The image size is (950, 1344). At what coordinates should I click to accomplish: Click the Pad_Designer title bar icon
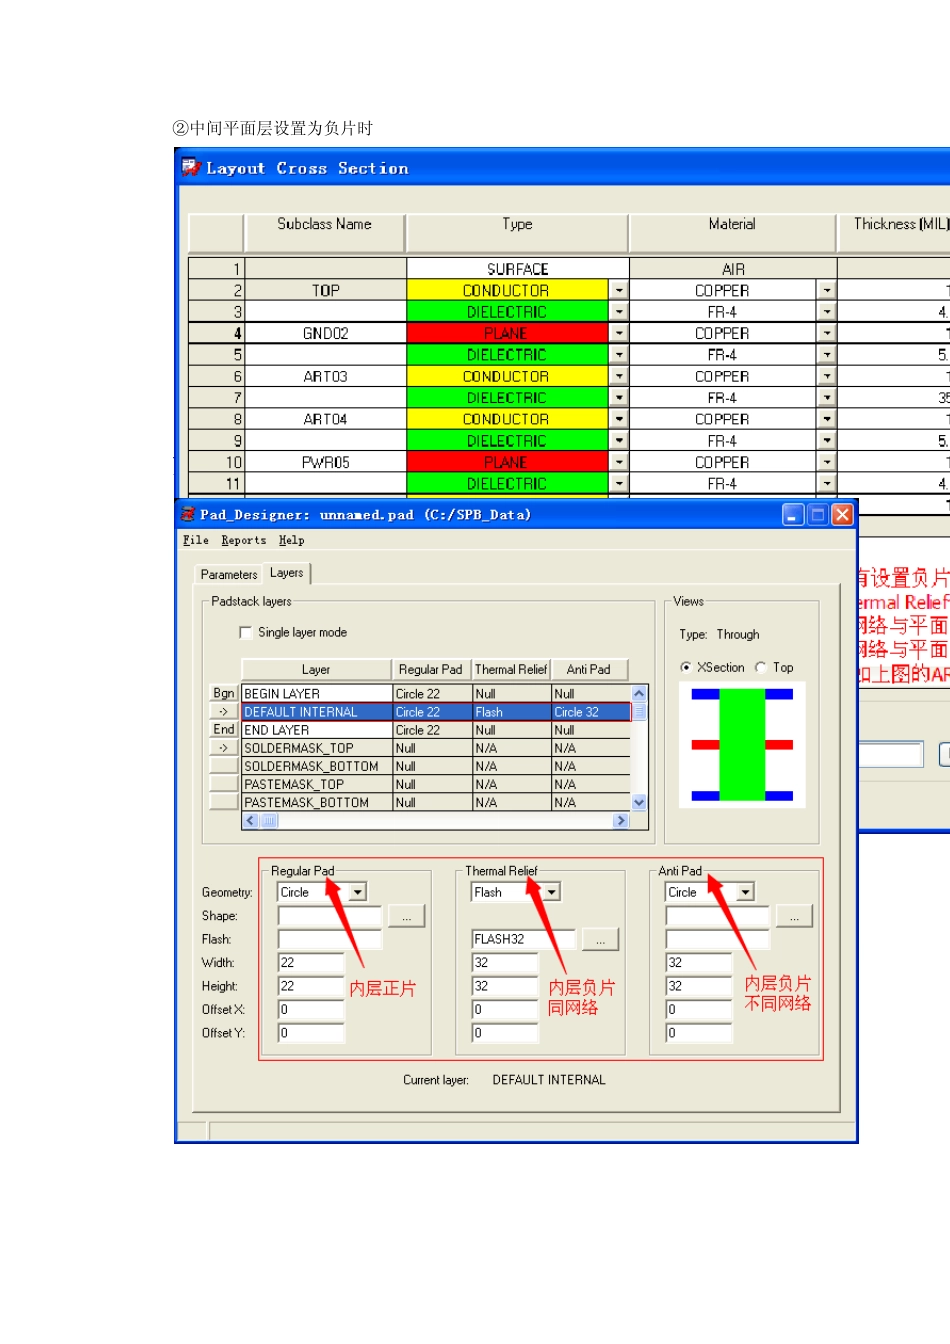coord(188,514)
